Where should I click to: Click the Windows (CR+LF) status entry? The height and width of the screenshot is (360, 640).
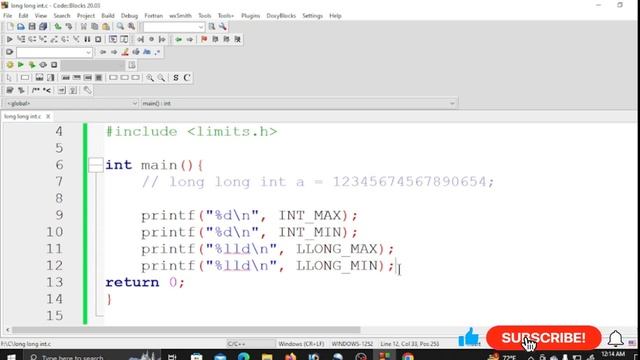coord(301,344)
